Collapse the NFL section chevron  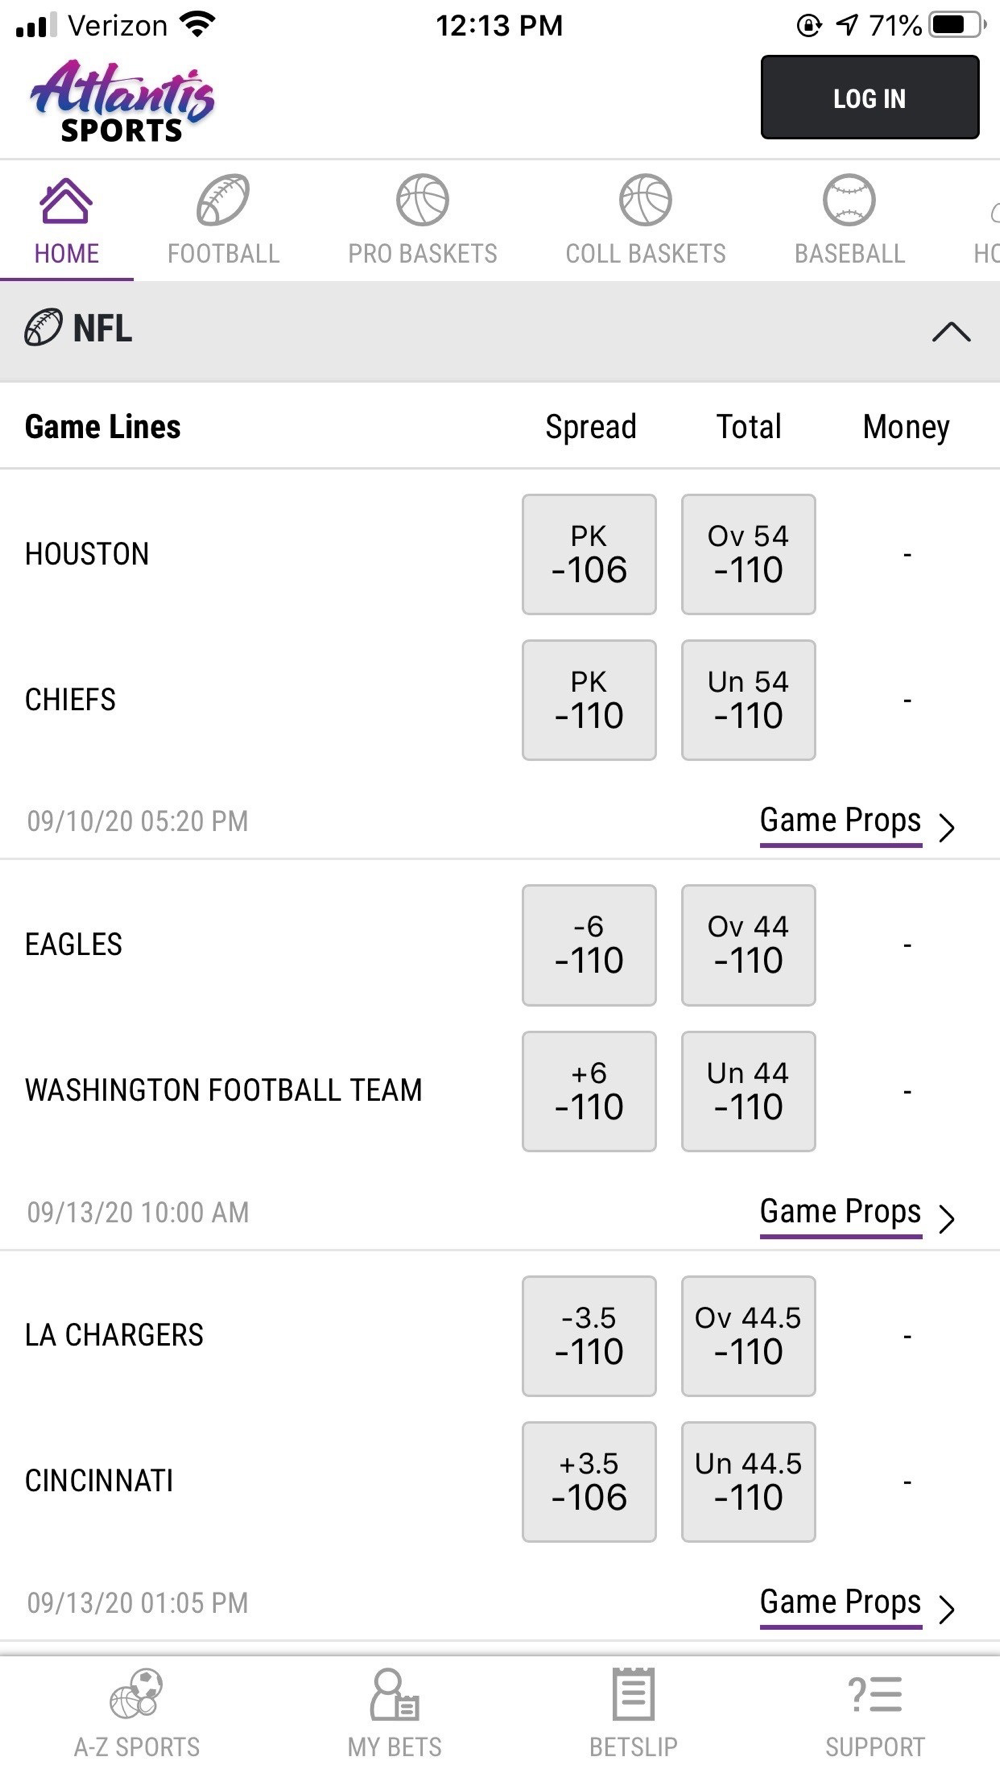(951, 331)
